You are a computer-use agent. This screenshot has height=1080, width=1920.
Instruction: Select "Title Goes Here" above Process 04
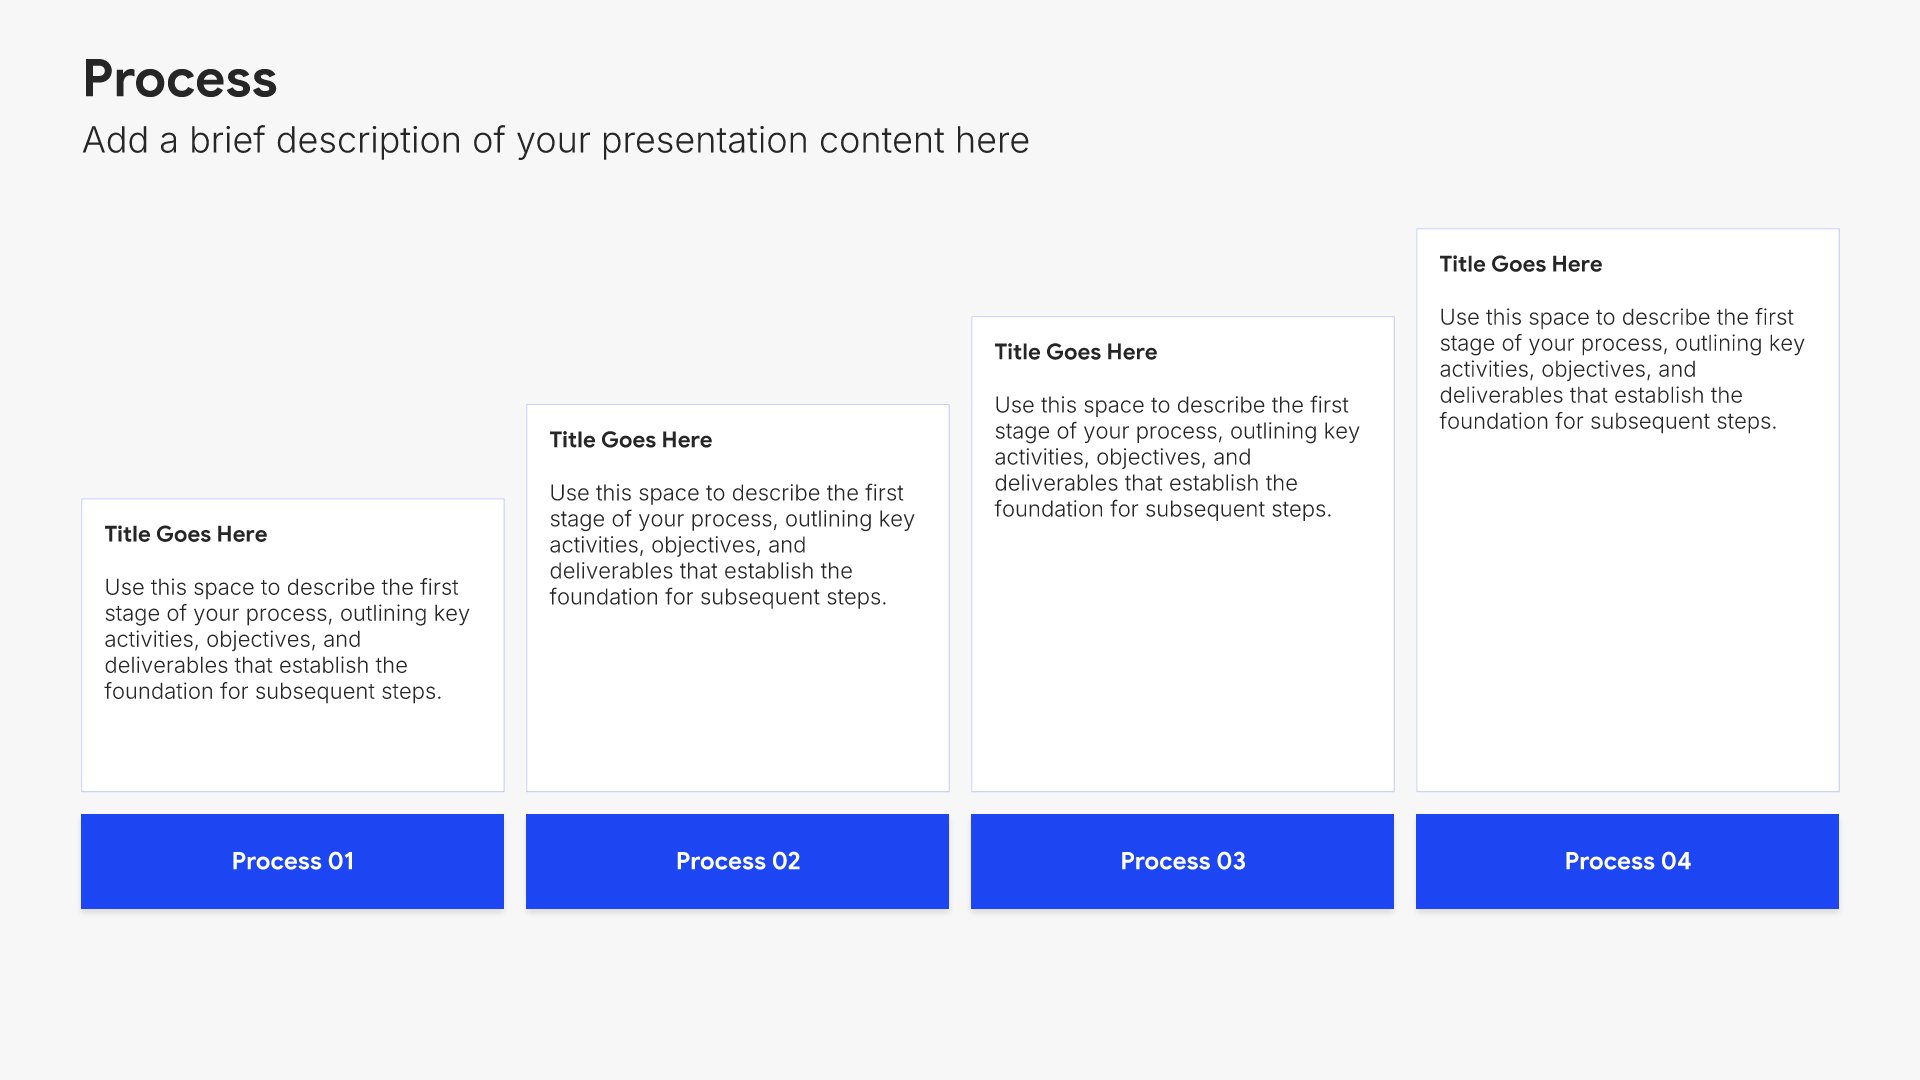point(1521,264)
